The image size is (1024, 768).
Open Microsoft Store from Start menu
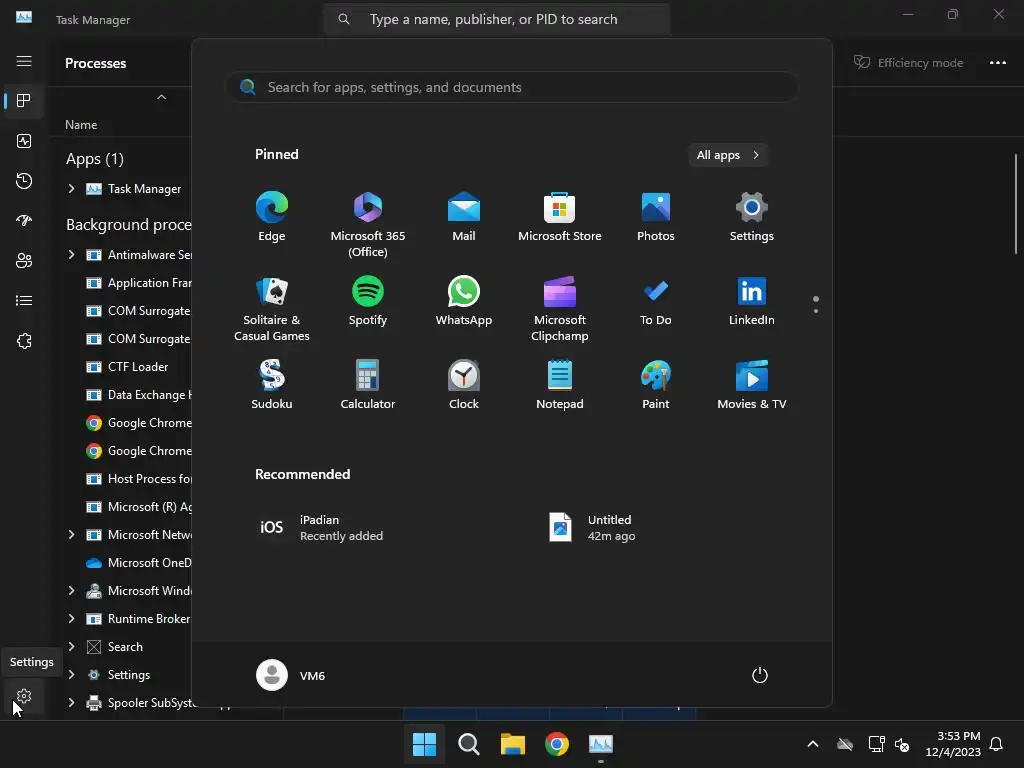tap(560, 217)
